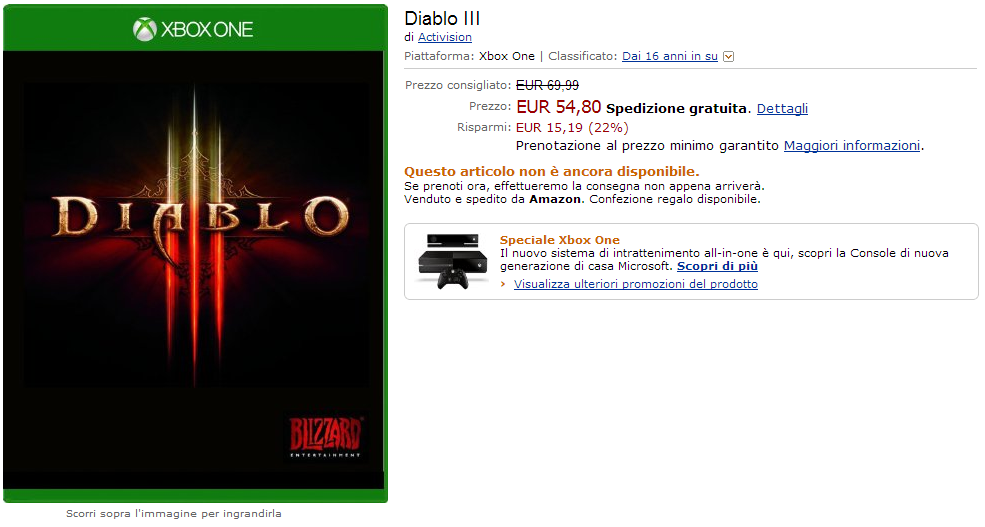Click the Xbox One console image

click(453, 261)
